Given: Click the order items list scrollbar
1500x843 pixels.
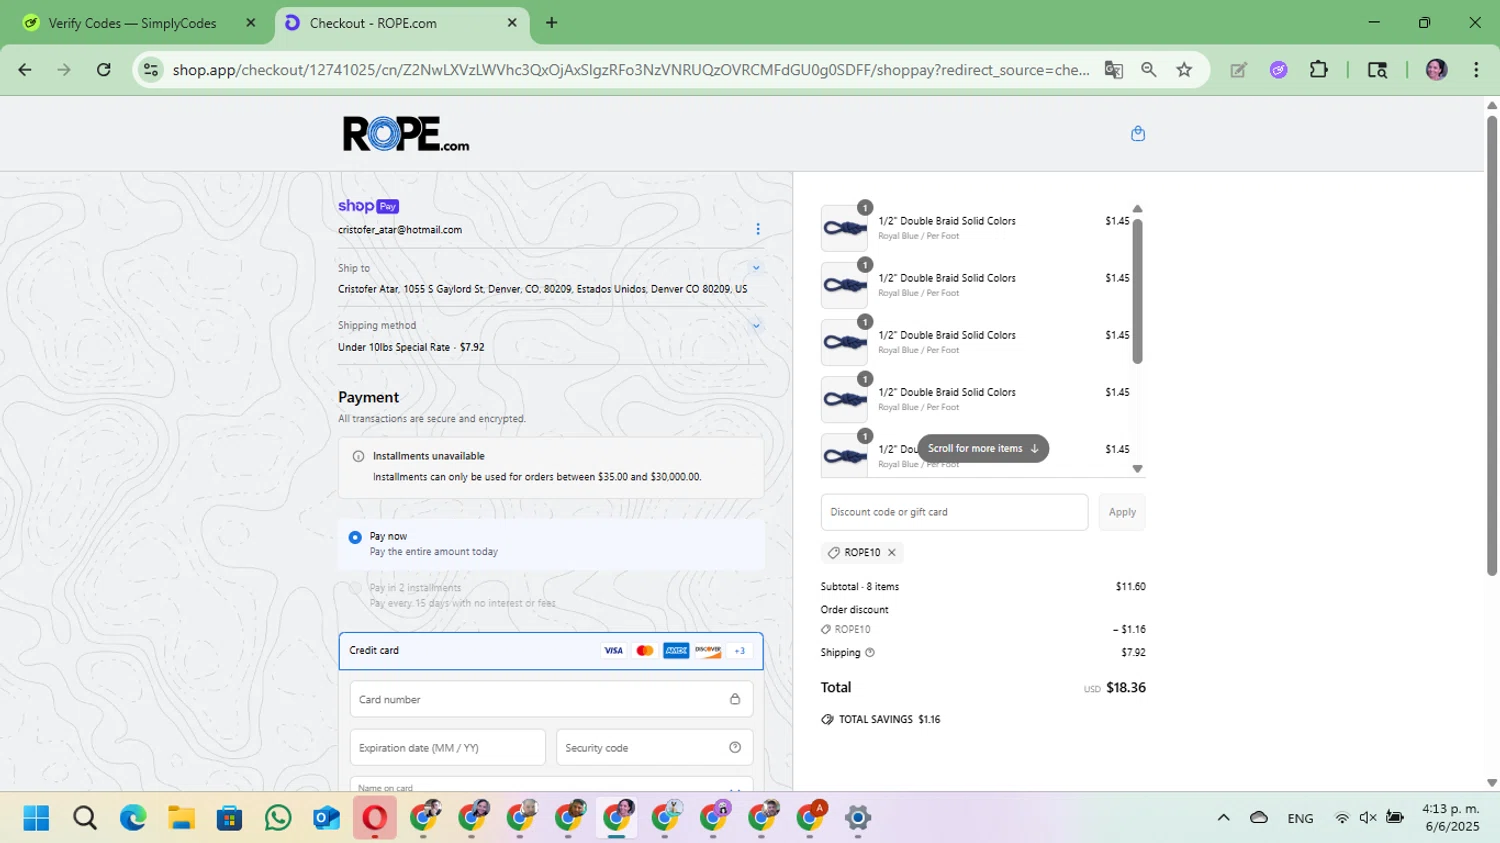Looking at the screenshot, I should point(1137,291).
